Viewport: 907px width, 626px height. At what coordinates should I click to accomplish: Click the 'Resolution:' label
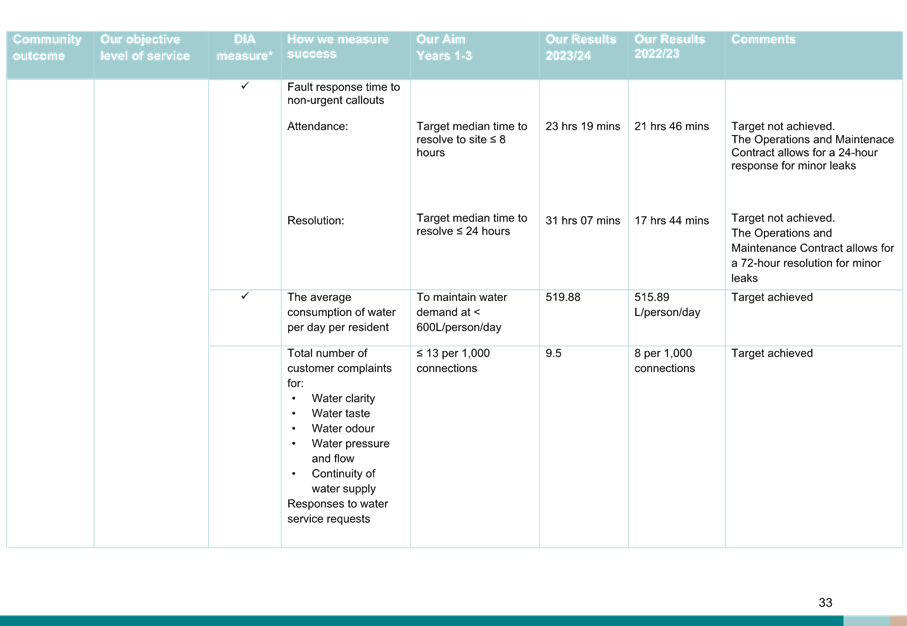click(x=315, y=220)
